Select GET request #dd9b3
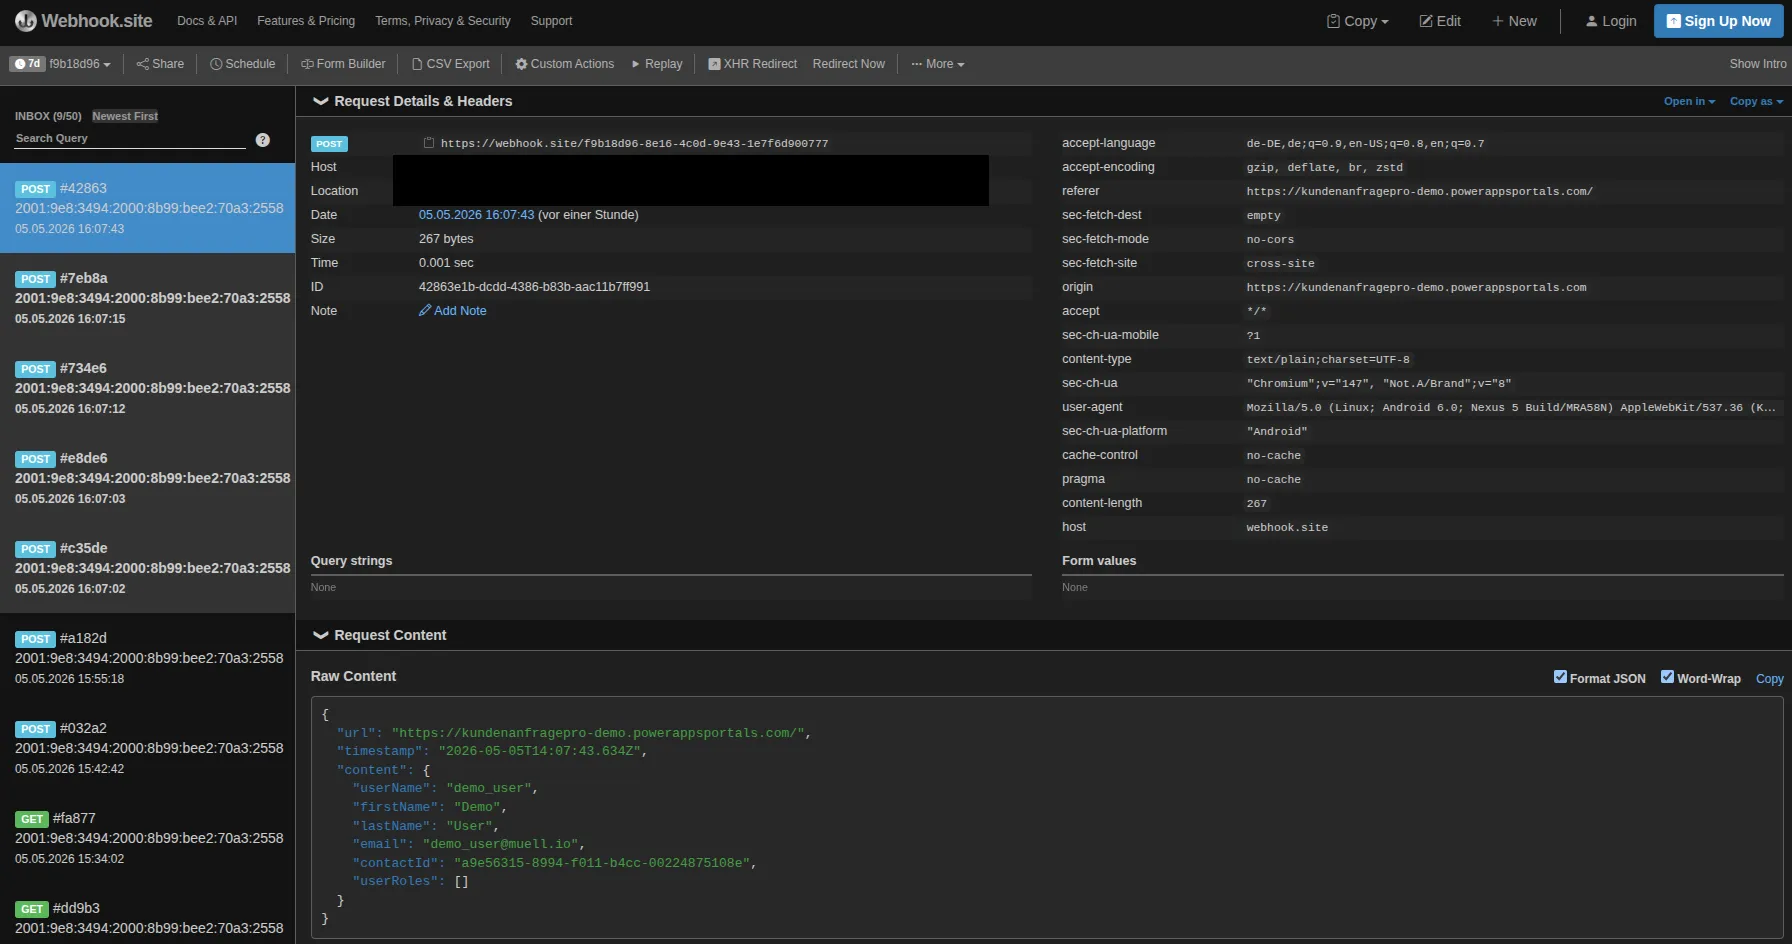 pos(148,915)
